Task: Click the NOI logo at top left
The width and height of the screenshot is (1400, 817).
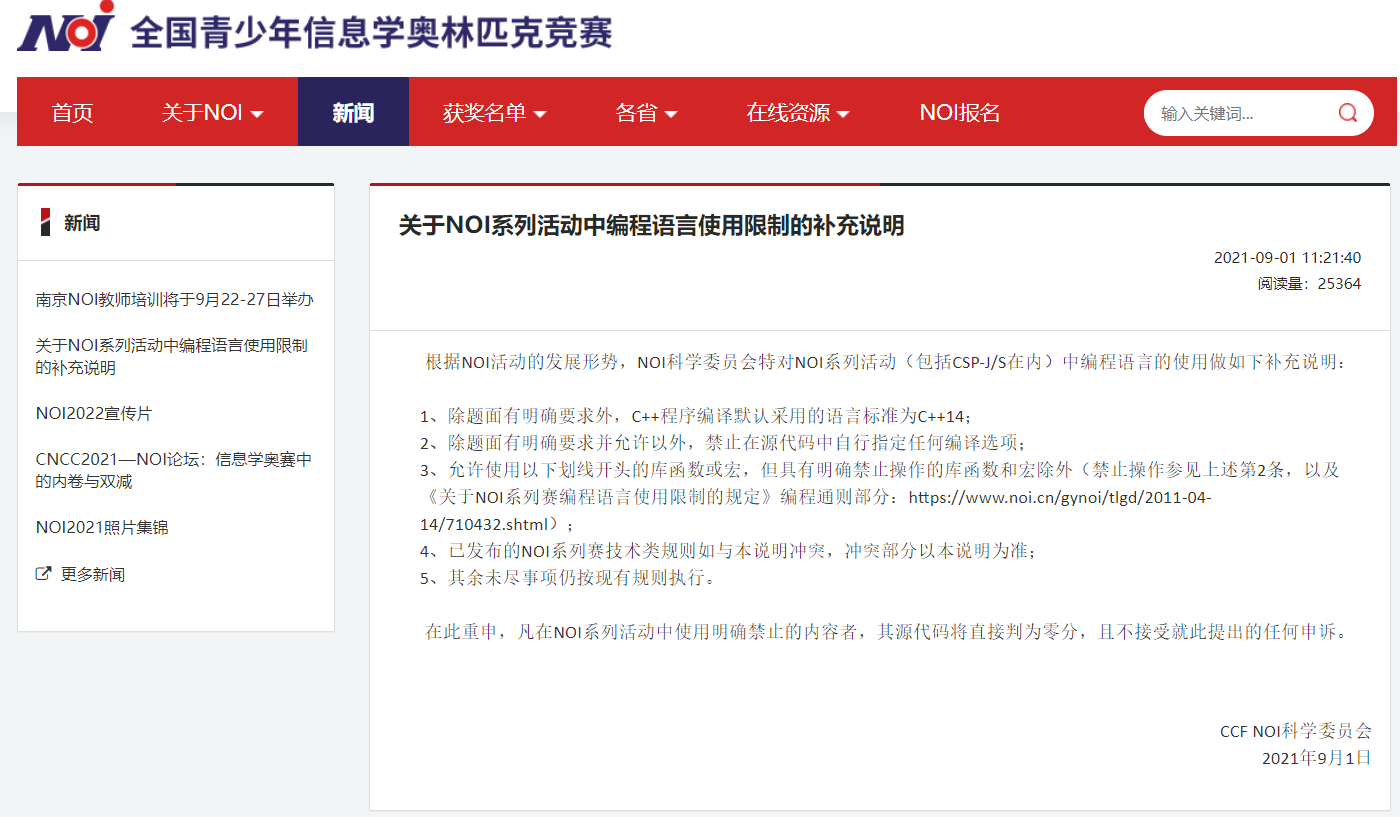Action: (x=65, y=25)
